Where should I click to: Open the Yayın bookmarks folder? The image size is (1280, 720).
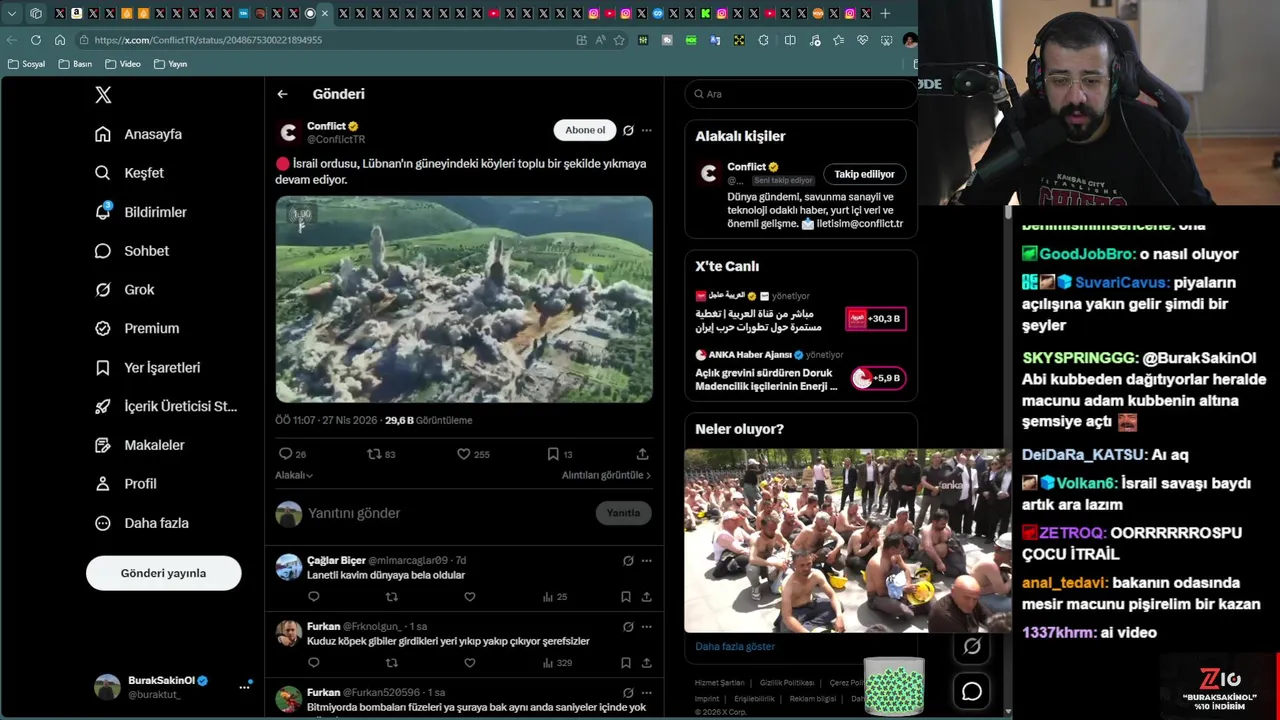click(170, 64)
